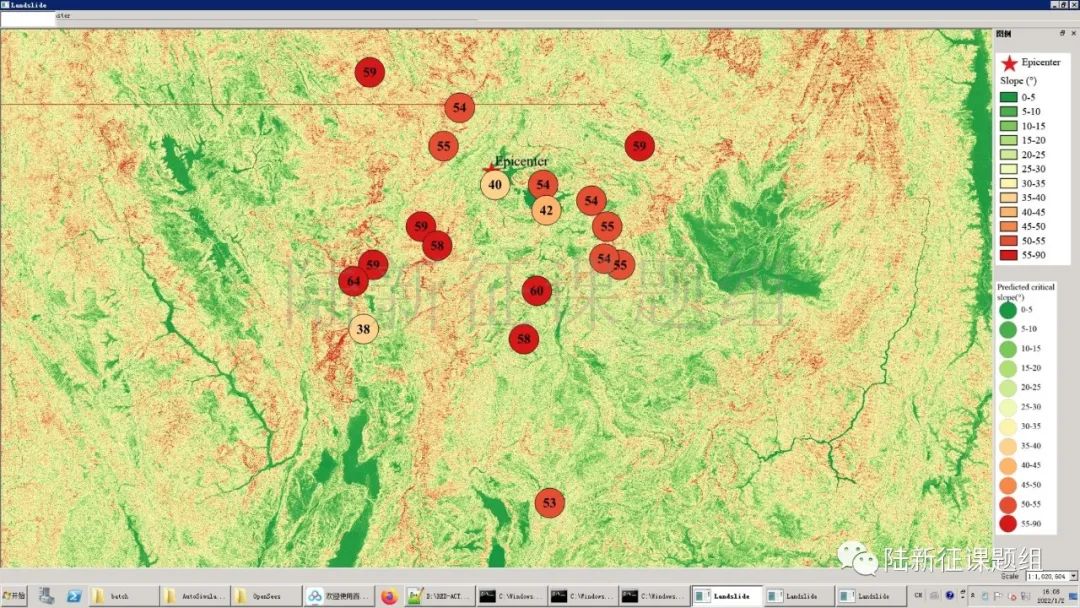Click the Start button on the taskbar
Viewport: 1080px width, 608px height.
tap(14, 596)
